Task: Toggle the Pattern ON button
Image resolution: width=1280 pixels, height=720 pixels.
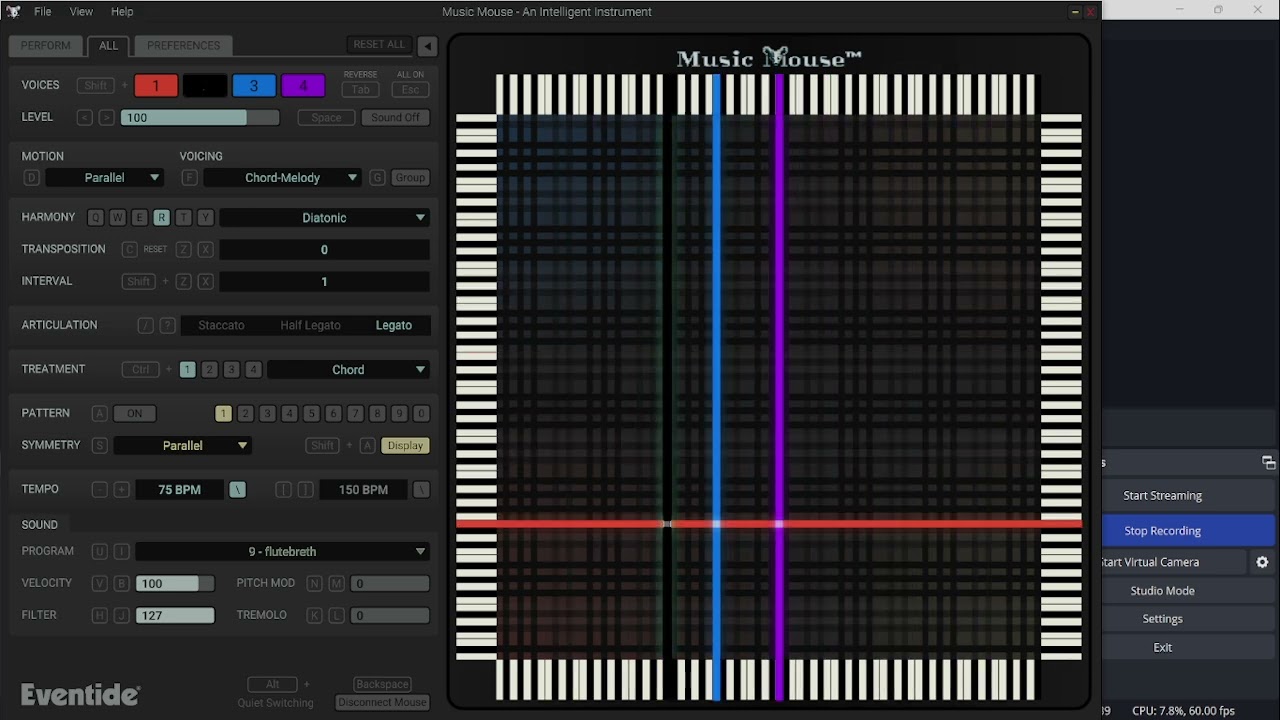Action: (x=135, y=414)
